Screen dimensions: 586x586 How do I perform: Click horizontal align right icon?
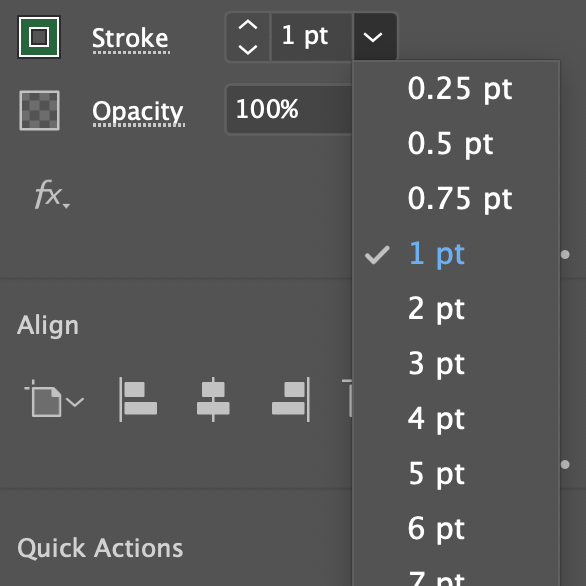point(291,400)
